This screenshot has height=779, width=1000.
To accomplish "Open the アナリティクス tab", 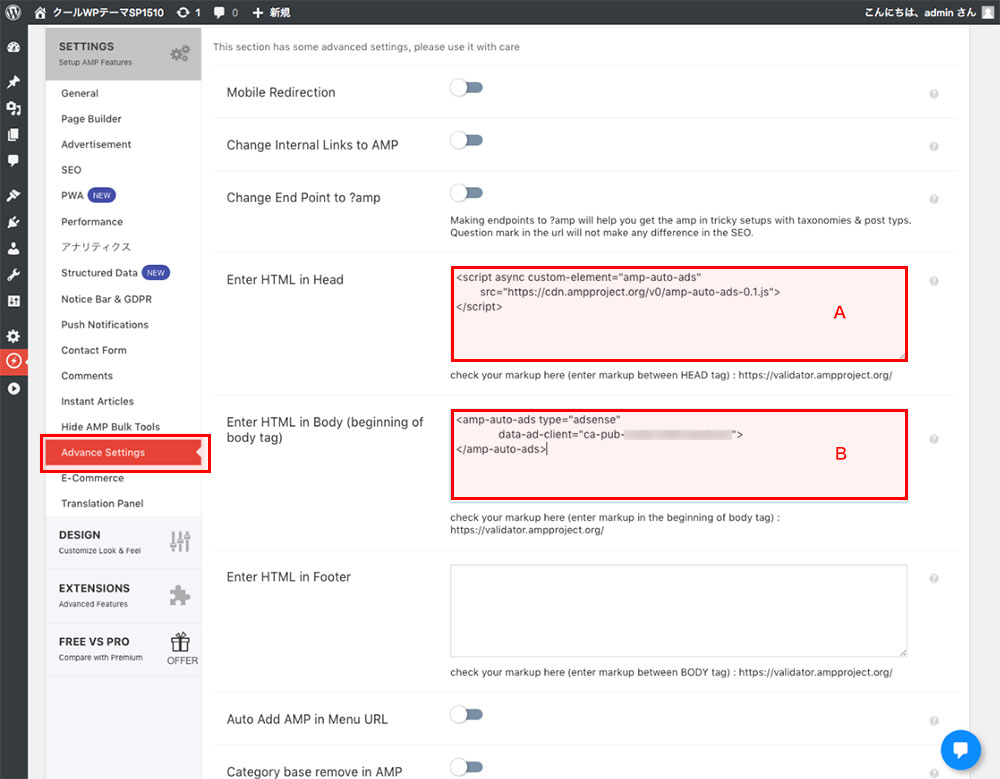I will click(96, 247).
